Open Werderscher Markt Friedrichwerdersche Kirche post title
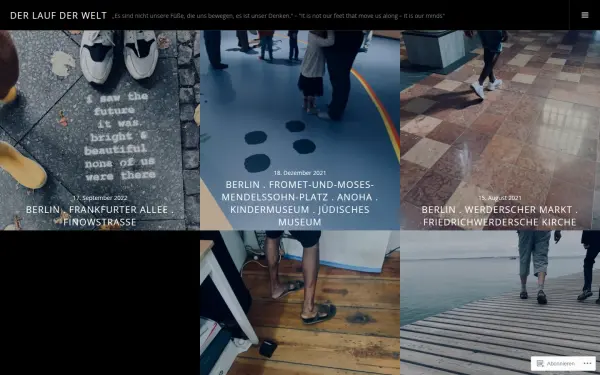Screen dimensions: 600x375 [500, 216]
